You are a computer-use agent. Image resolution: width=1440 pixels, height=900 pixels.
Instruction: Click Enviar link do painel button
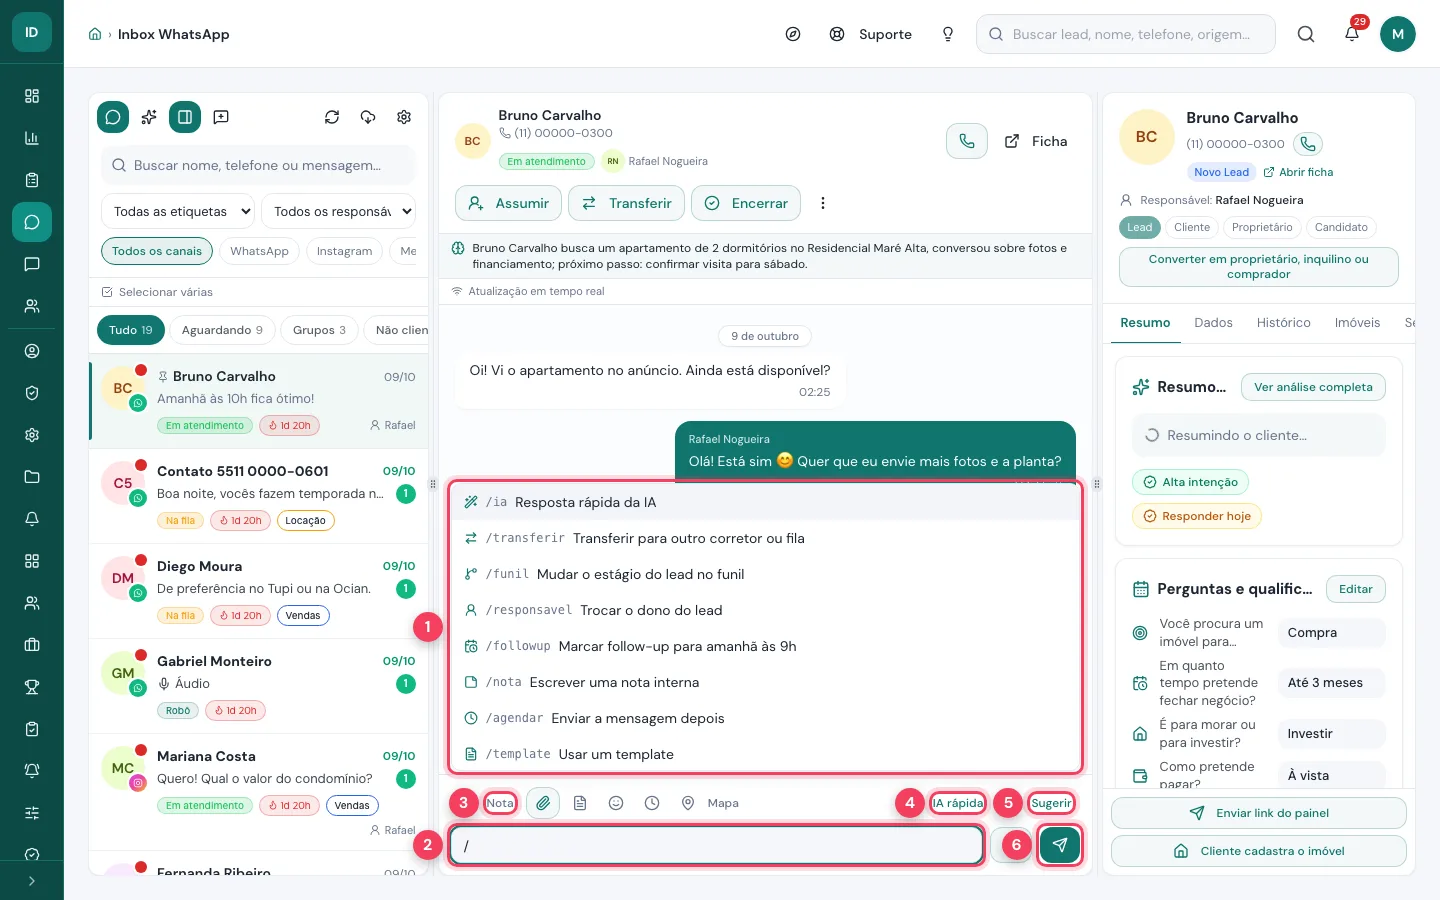point(1259,813)
